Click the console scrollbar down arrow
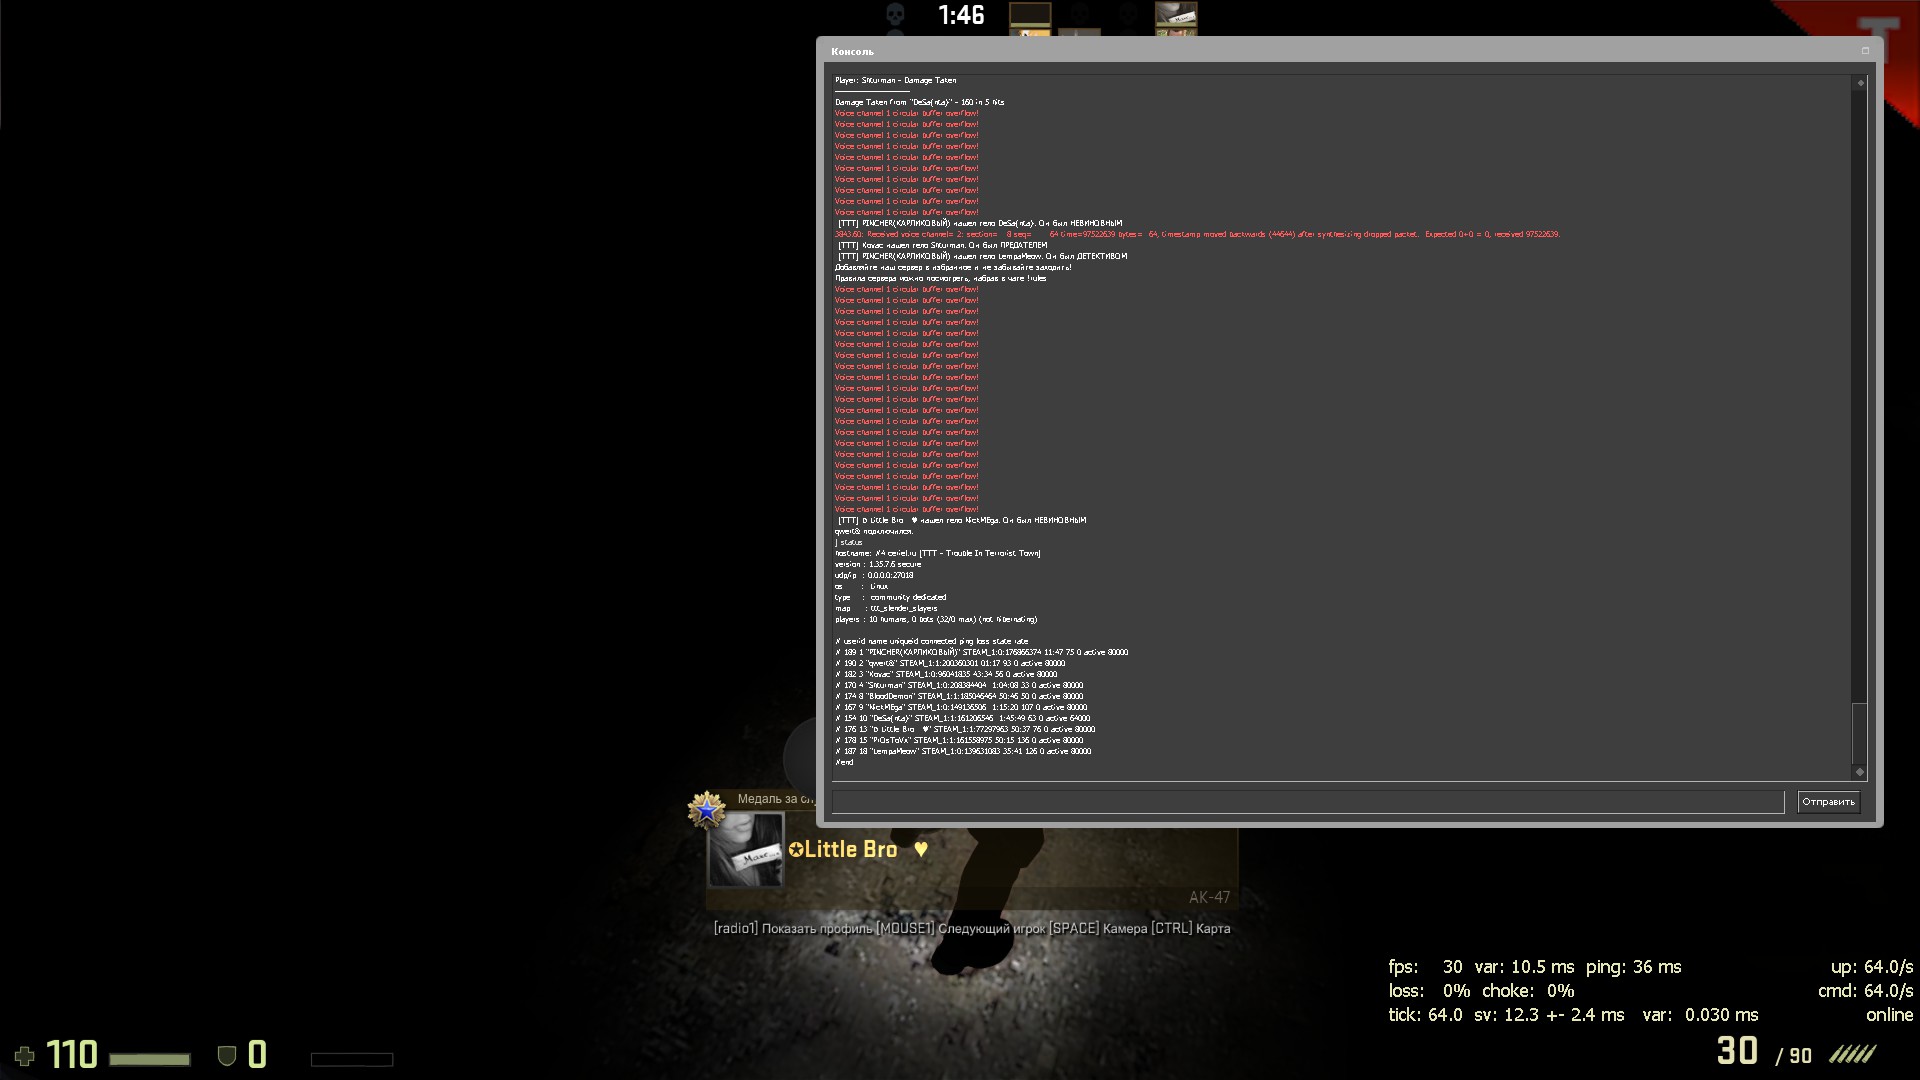This screenshot has height=1080, width=1920. [x=1860, y=771]
